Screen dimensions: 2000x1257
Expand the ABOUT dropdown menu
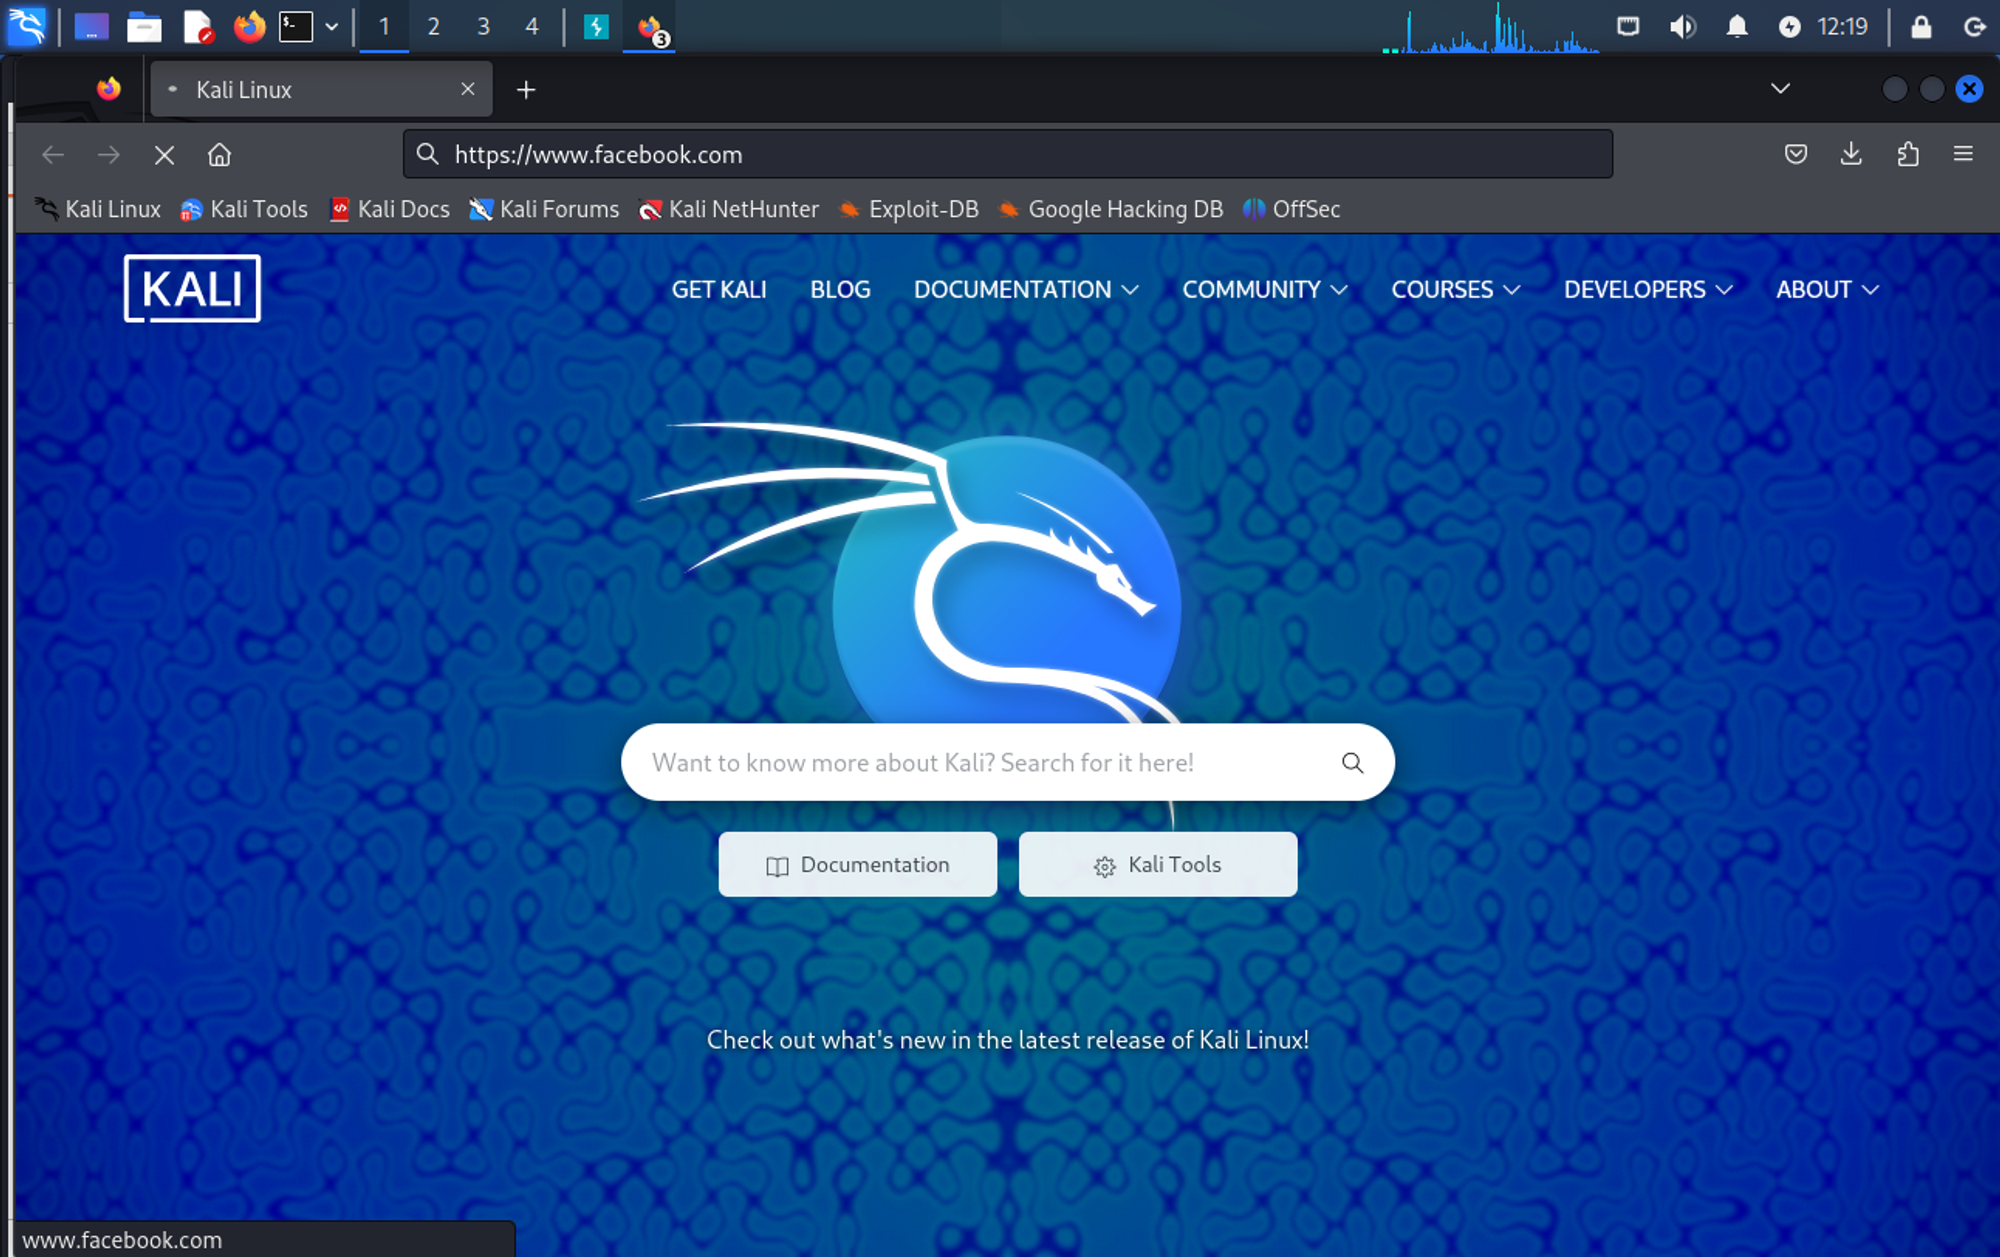click(1828, 290)
